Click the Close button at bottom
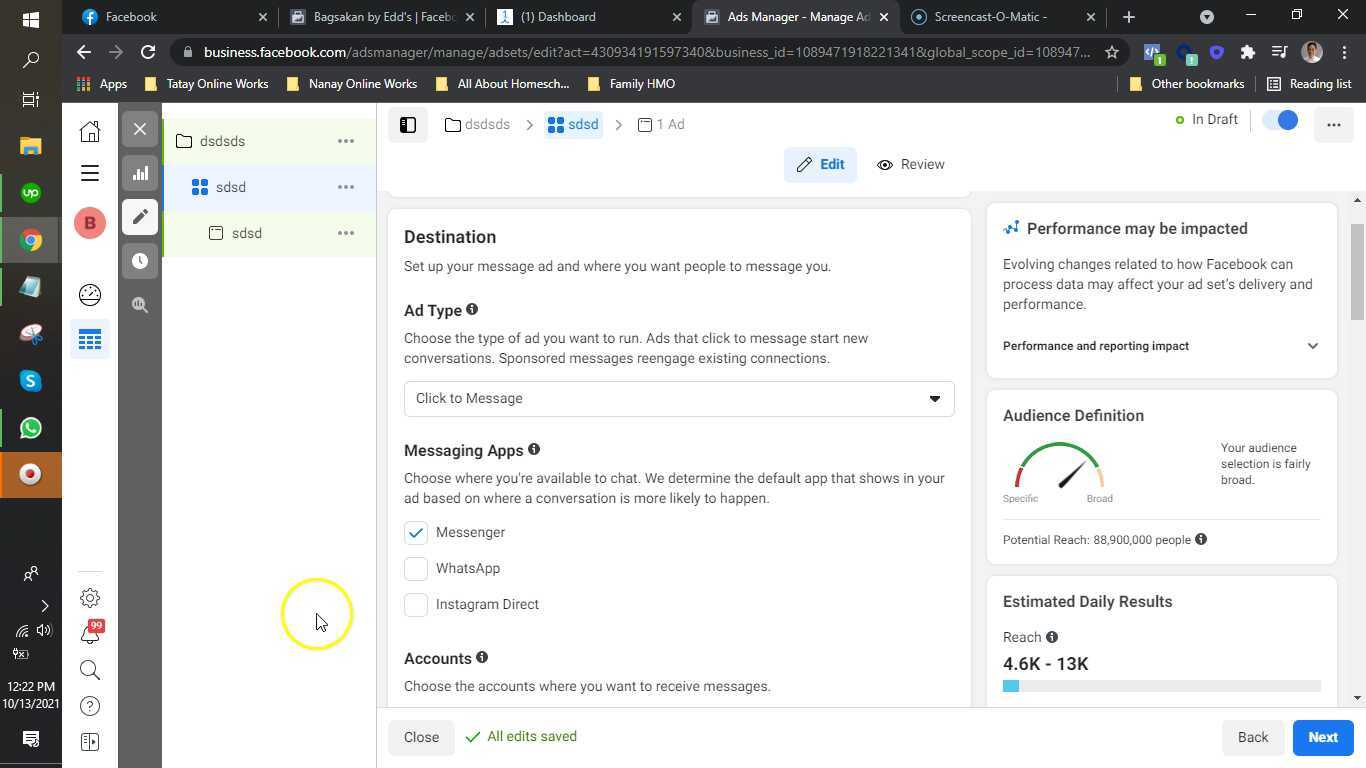 tap(421, 738)
